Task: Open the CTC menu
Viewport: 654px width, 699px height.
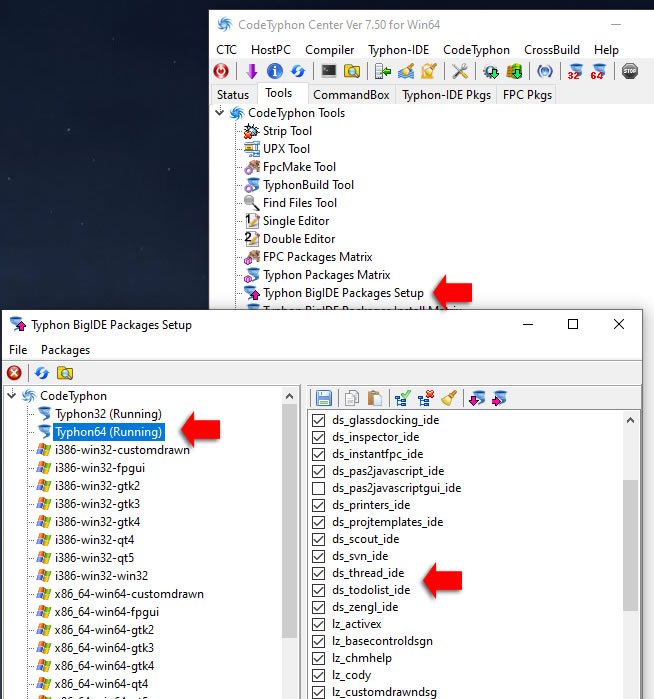Action: coord(226,49)
